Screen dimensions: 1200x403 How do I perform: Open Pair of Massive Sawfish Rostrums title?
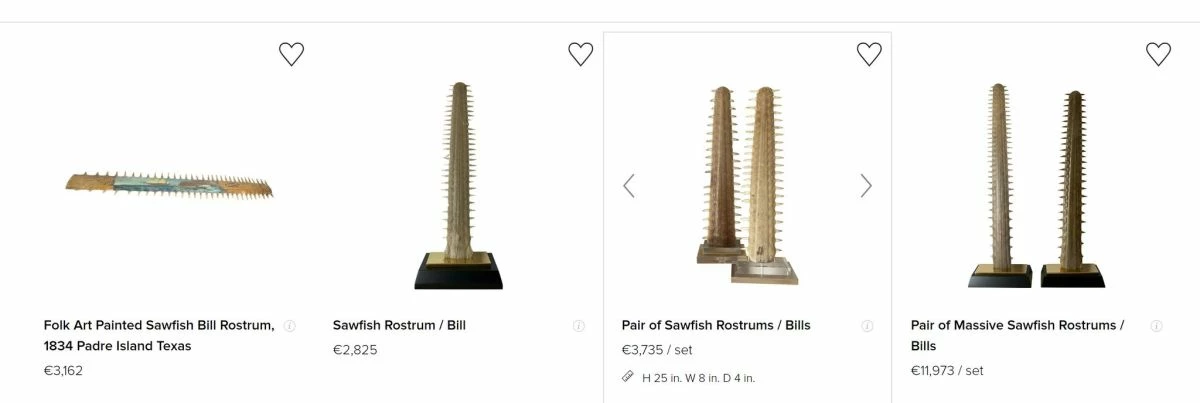point(1017,335)
